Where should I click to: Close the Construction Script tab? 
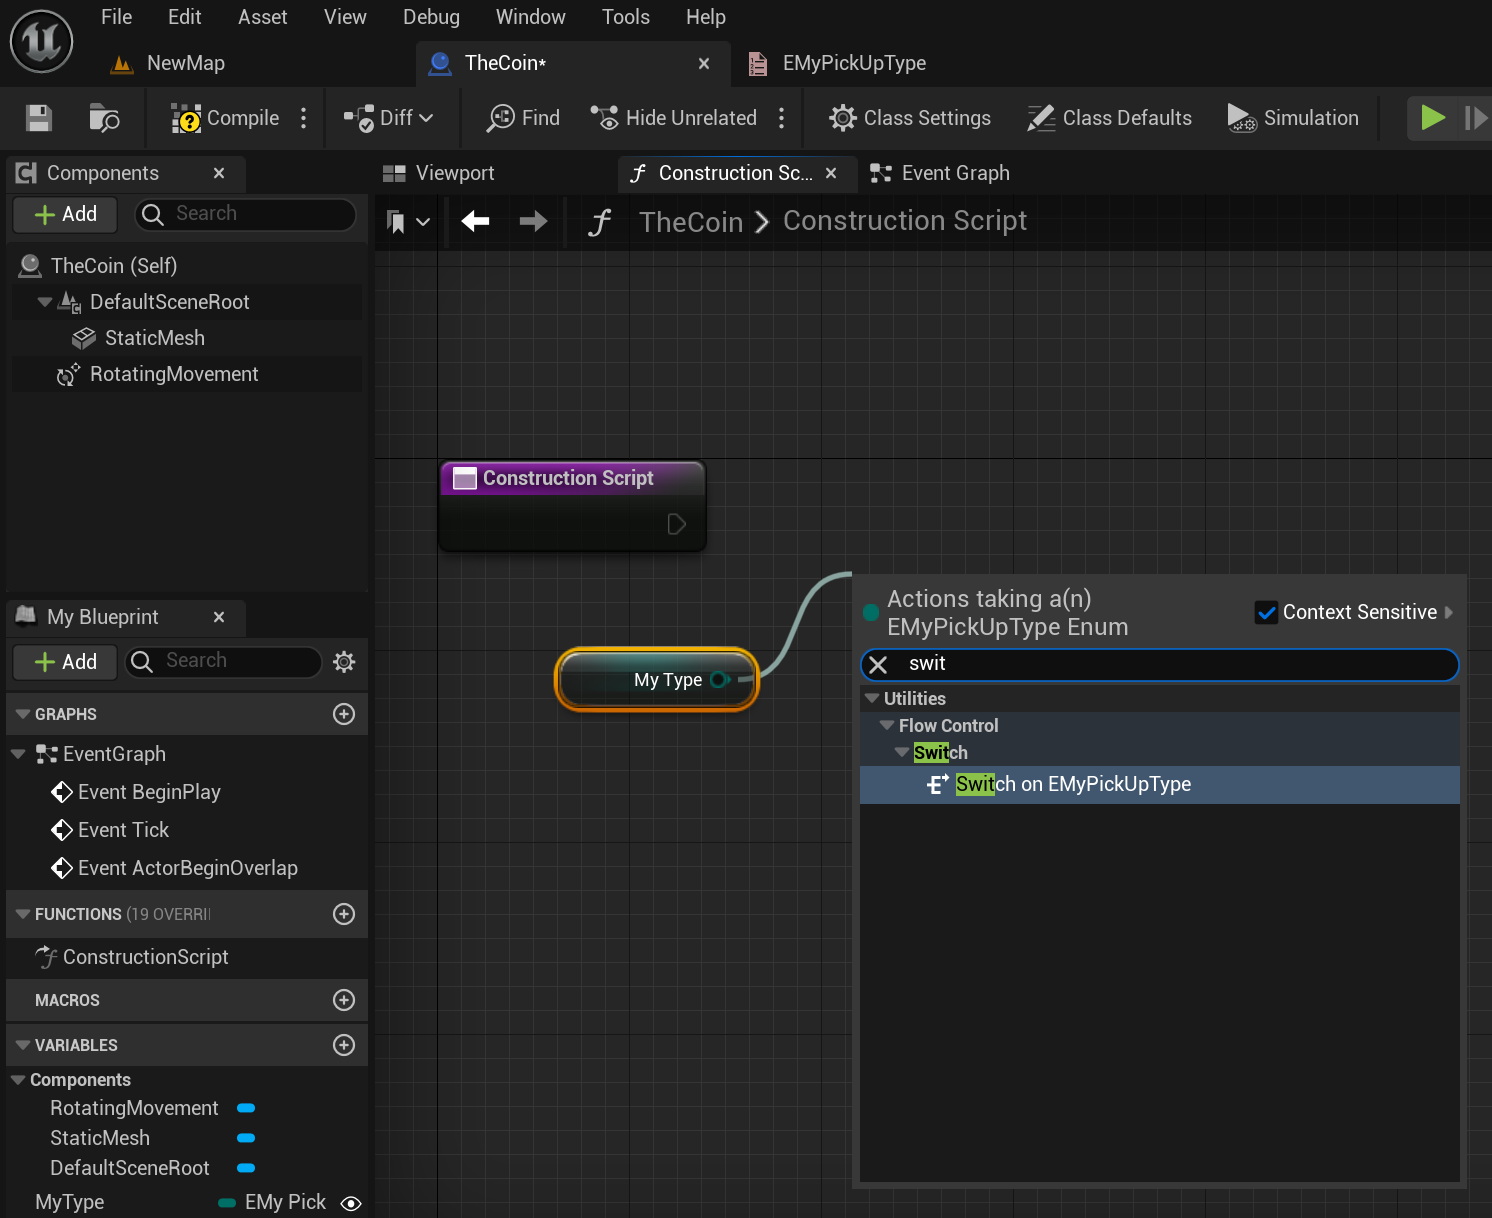click(x=831, y=173)
